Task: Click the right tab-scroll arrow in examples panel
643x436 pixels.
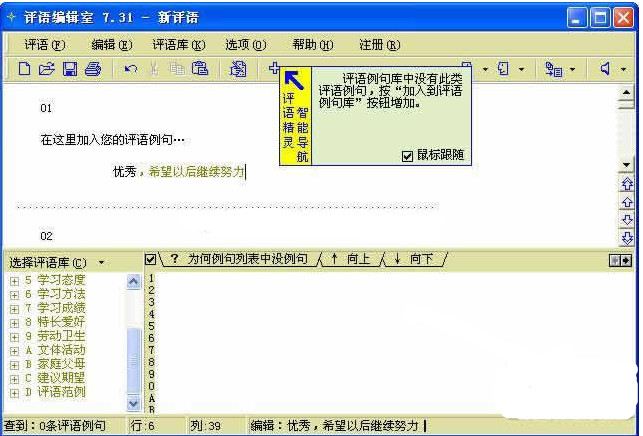Action: tap(626, 260)
